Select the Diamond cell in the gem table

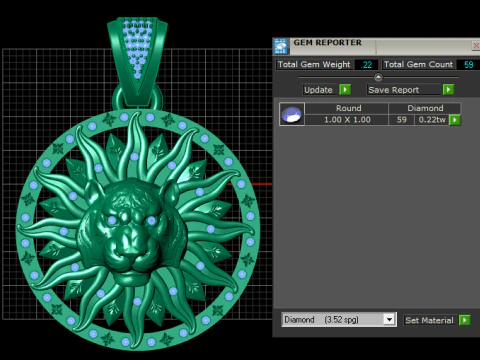pos(425,108)
